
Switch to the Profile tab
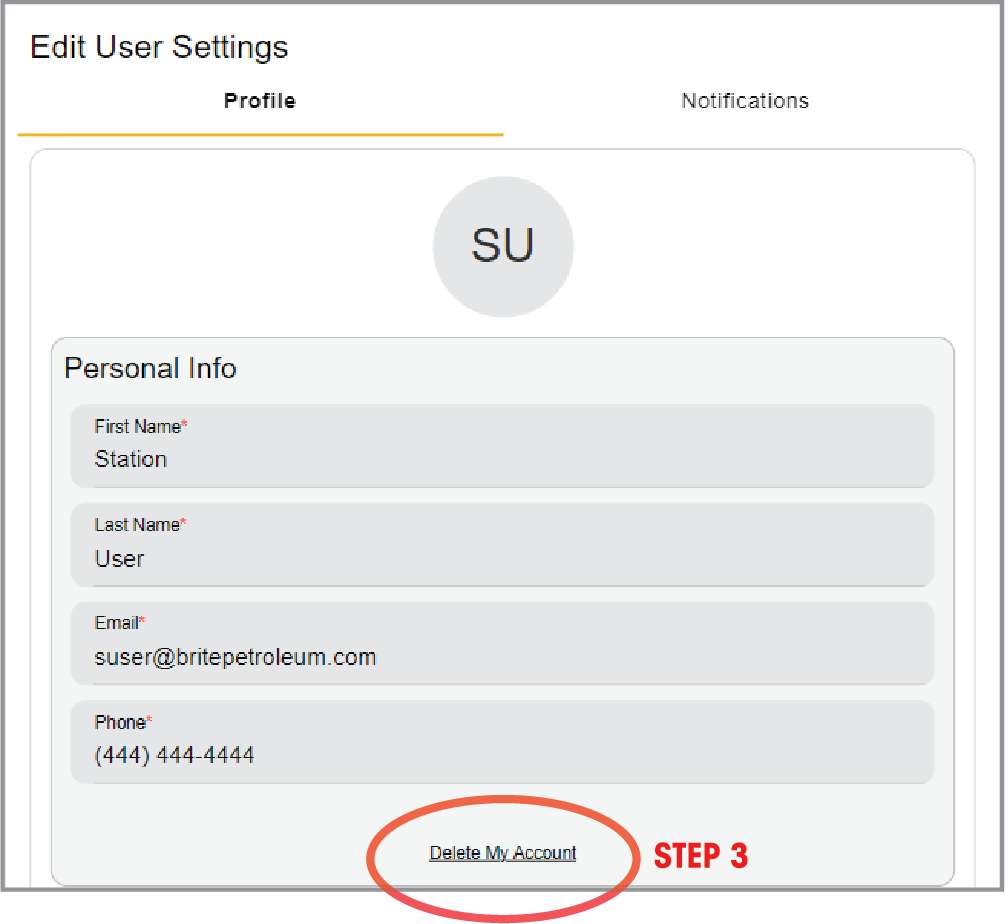(260, 101)
